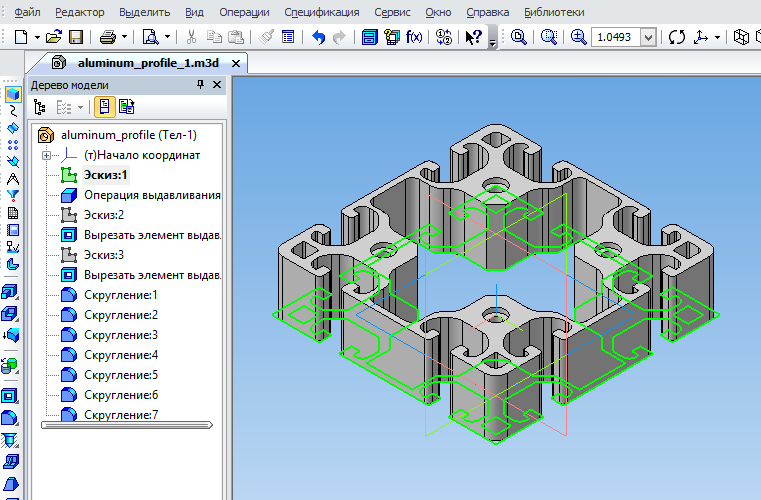Click the Print icon

pyautogui.click(x=107, y=37)
